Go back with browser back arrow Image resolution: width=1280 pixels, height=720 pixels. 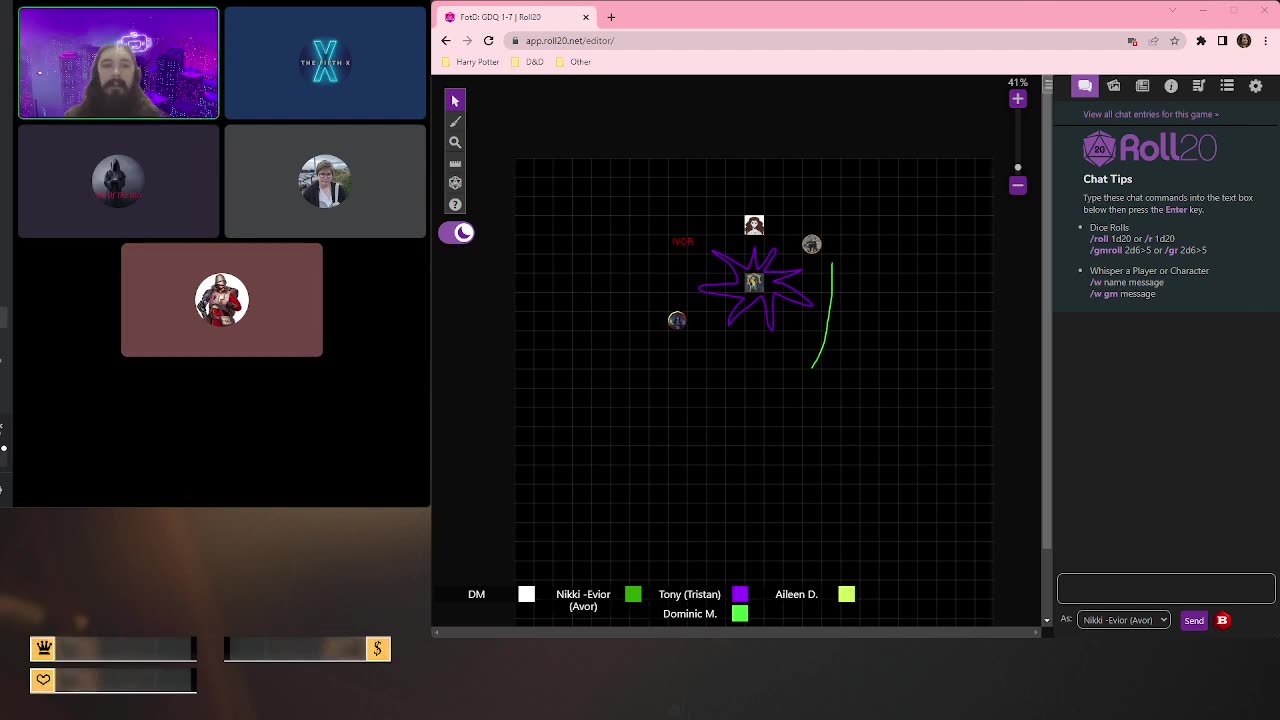click(446, 41)
